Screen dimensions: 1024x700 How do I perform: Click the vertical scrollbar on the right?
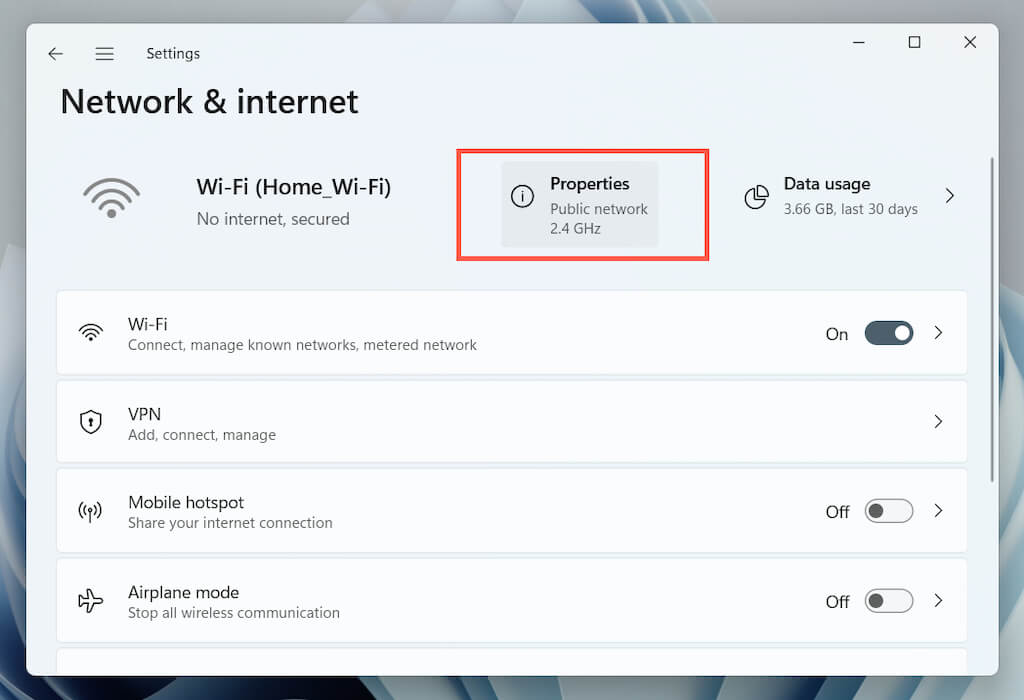(x=991, y=320)
